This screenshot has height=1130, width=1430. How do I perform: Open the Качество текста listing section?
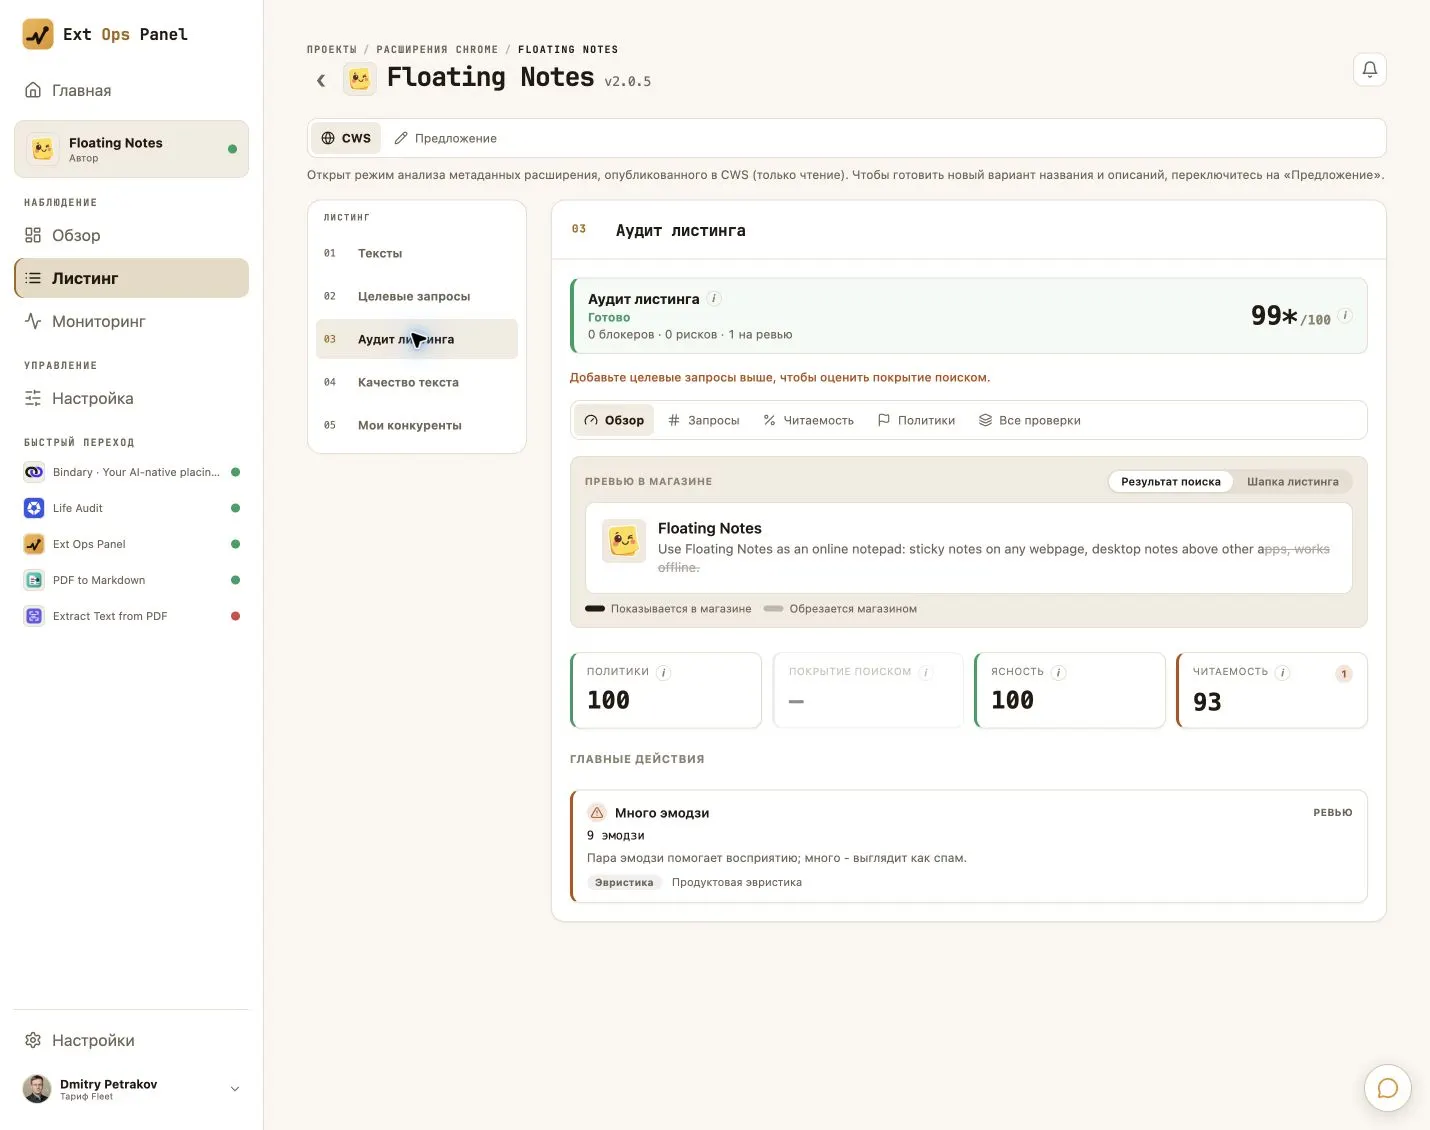coord(417,382)
